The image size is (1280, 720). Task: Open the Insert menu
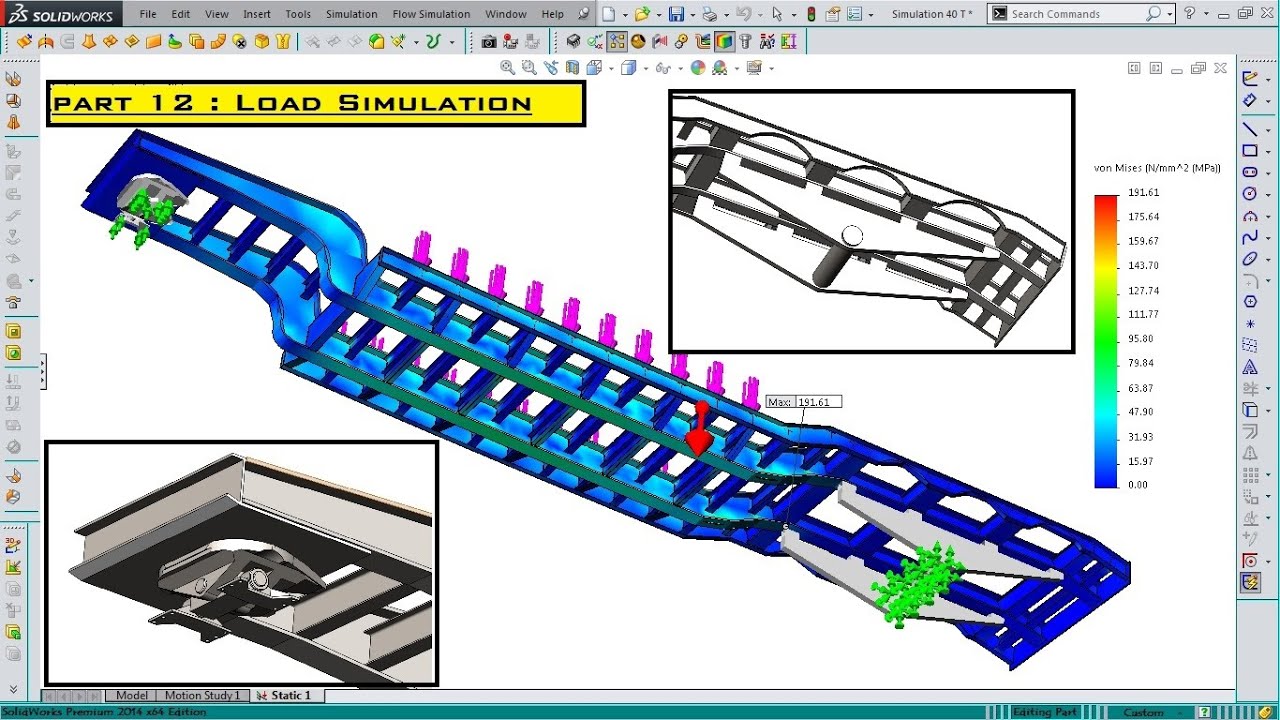[x=257, y=14]
